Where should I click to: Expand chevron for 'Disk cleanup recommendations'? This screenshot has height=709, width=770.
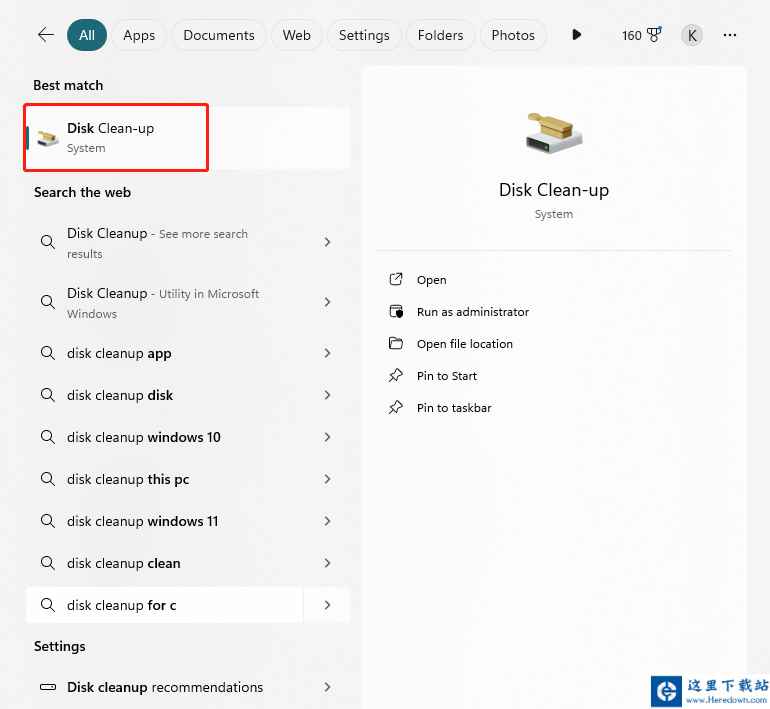(327, 687)
